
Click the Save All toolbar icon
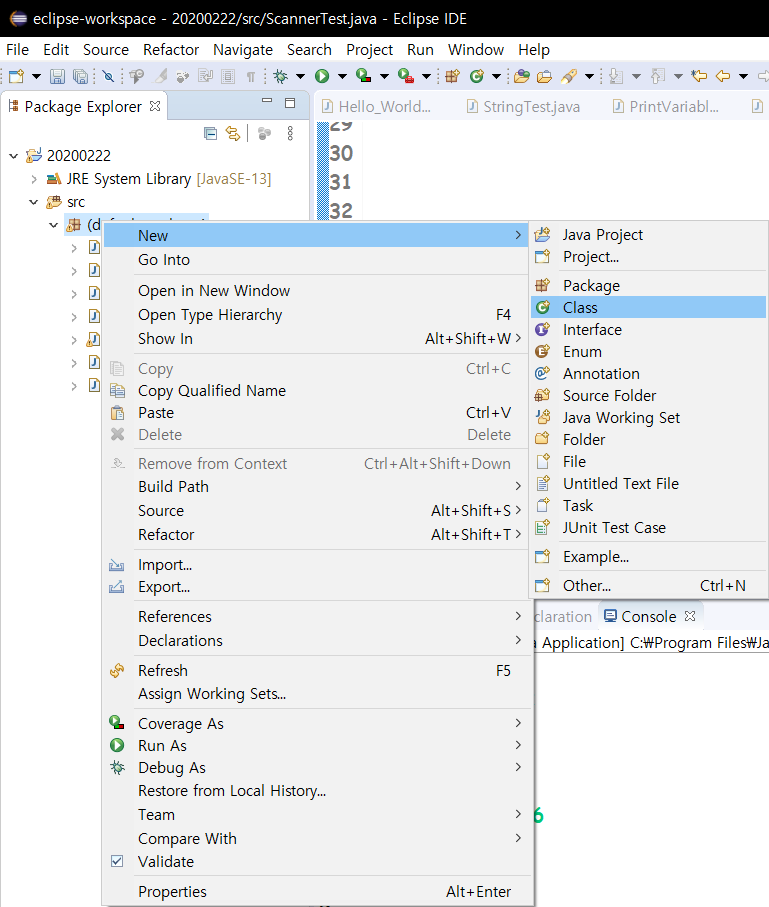pos(80,76)
